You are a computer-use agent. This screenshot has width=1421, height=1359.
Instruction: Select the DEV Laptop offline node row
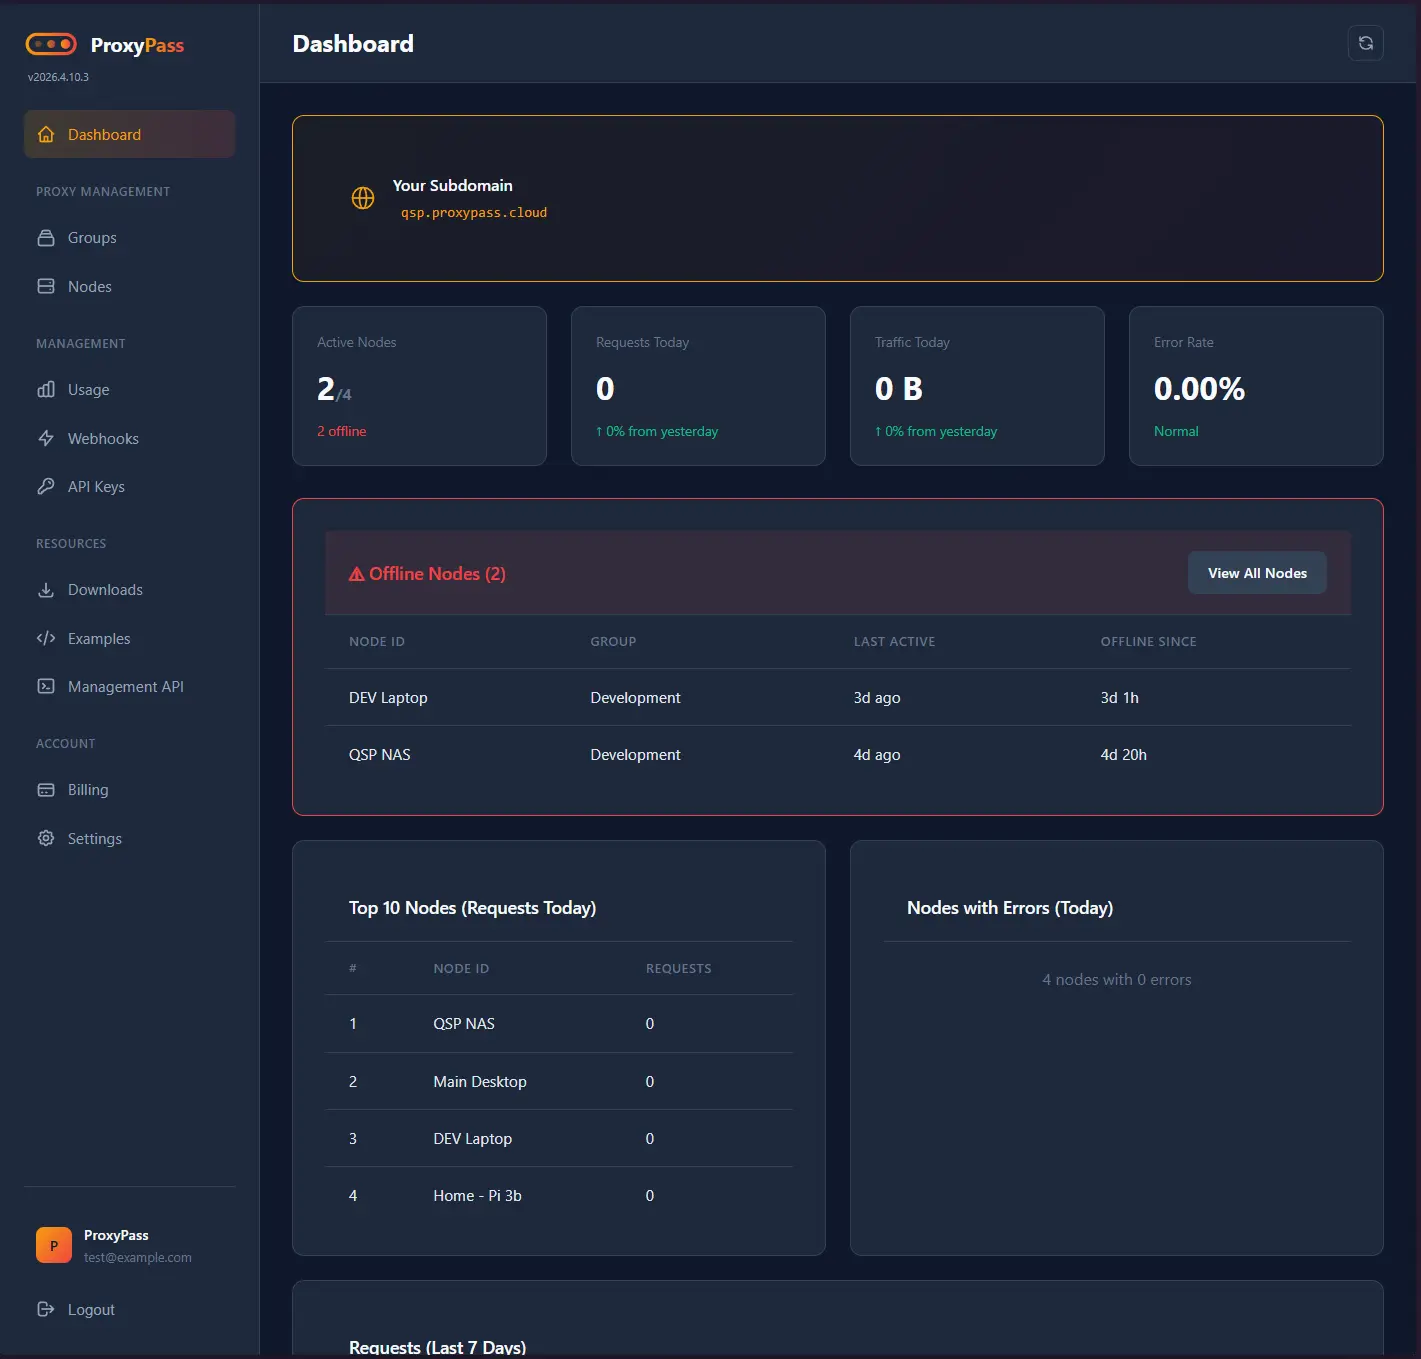pyautogui.click(x=838, y=698)
